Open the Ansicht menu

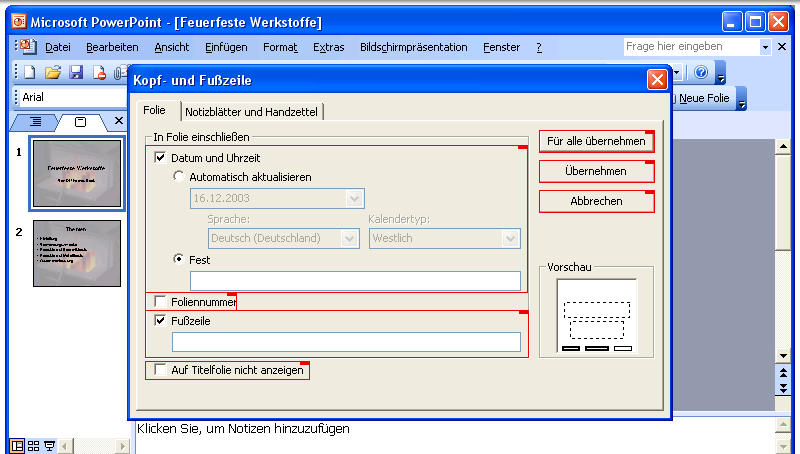click(172, 47)
